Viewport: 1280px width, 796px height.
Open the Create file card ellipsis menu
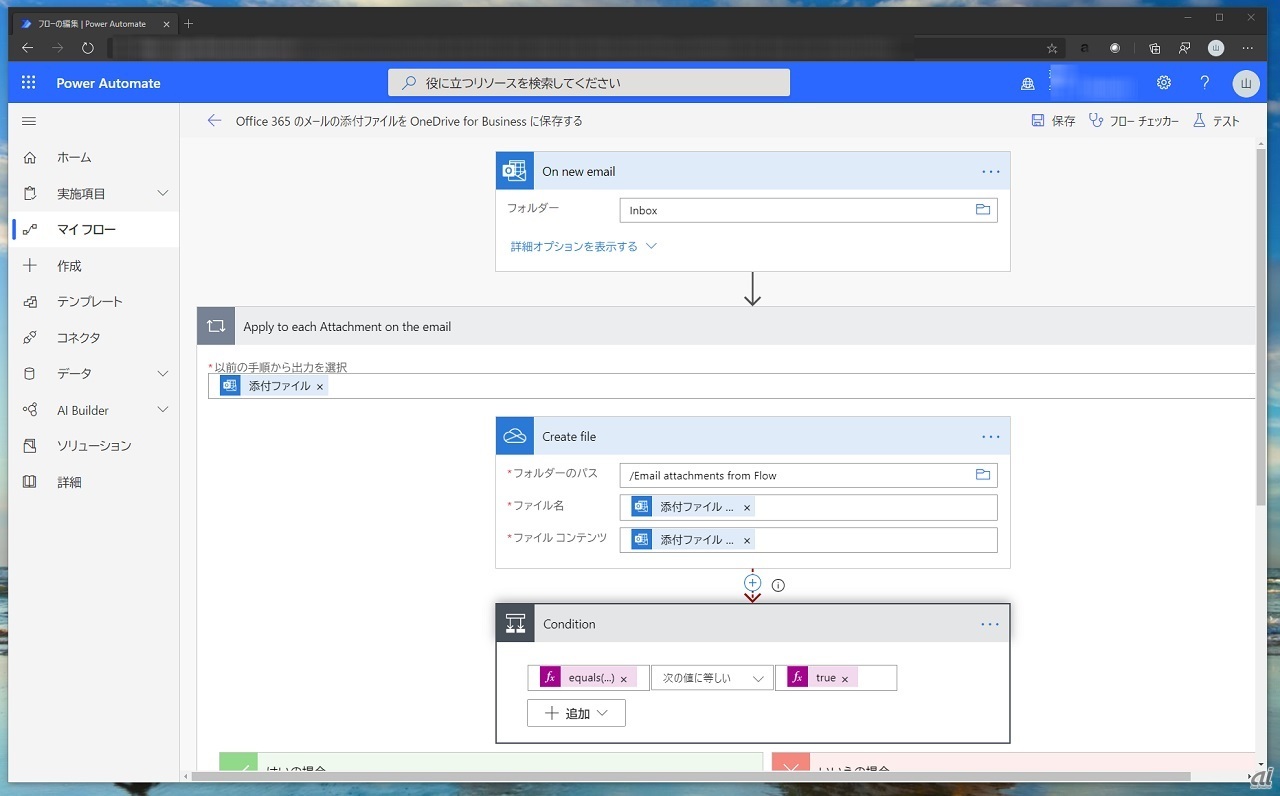point(990,436)
